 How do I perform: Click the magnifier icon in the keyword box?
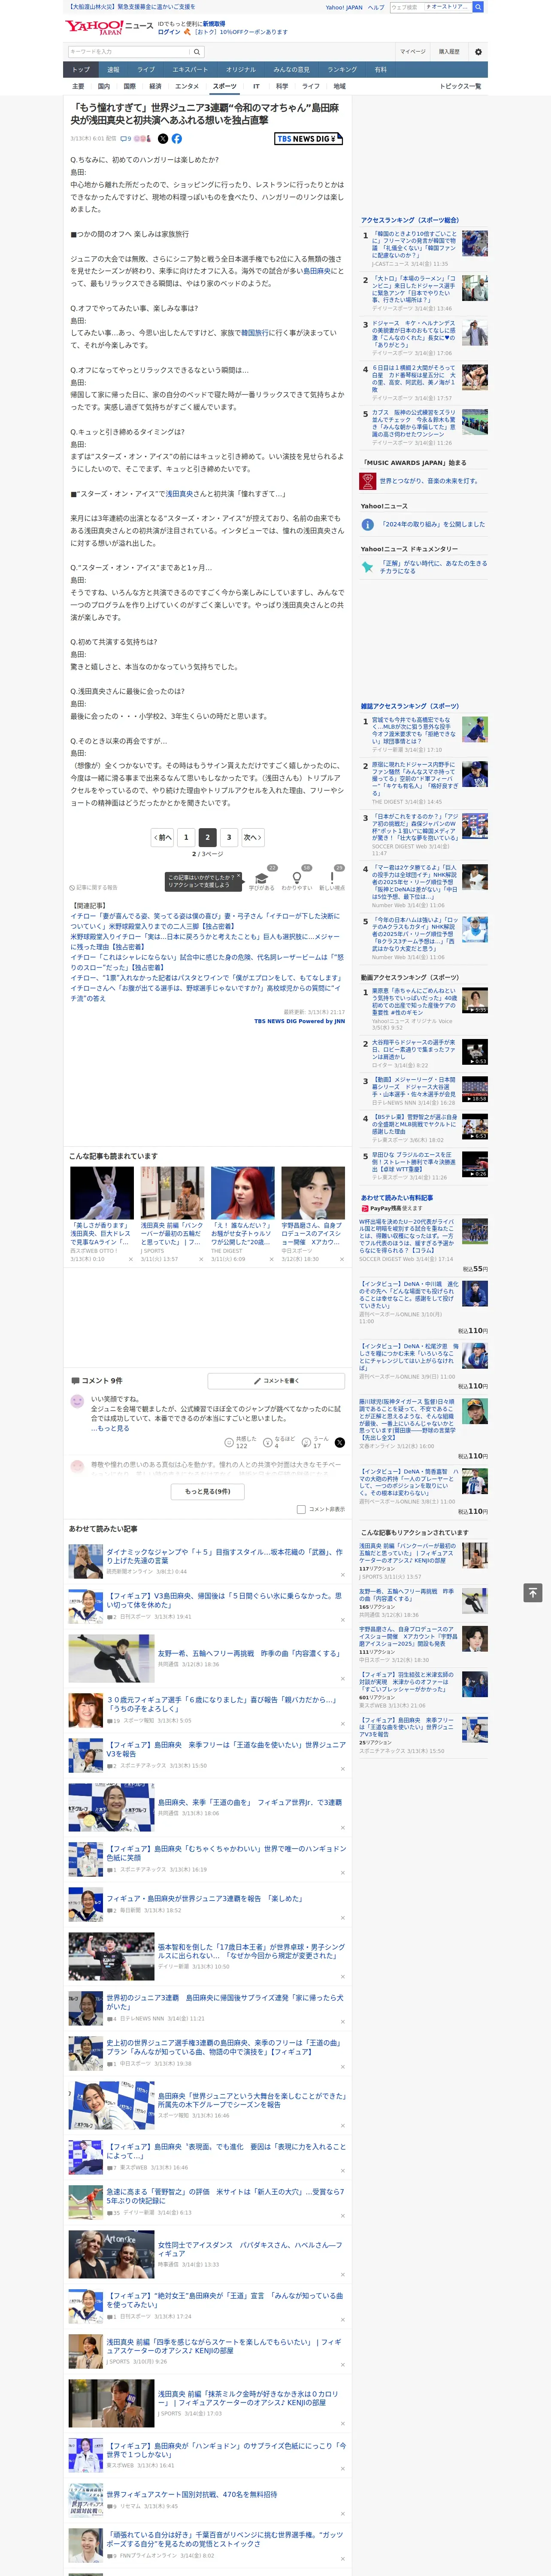pos(197,51)
